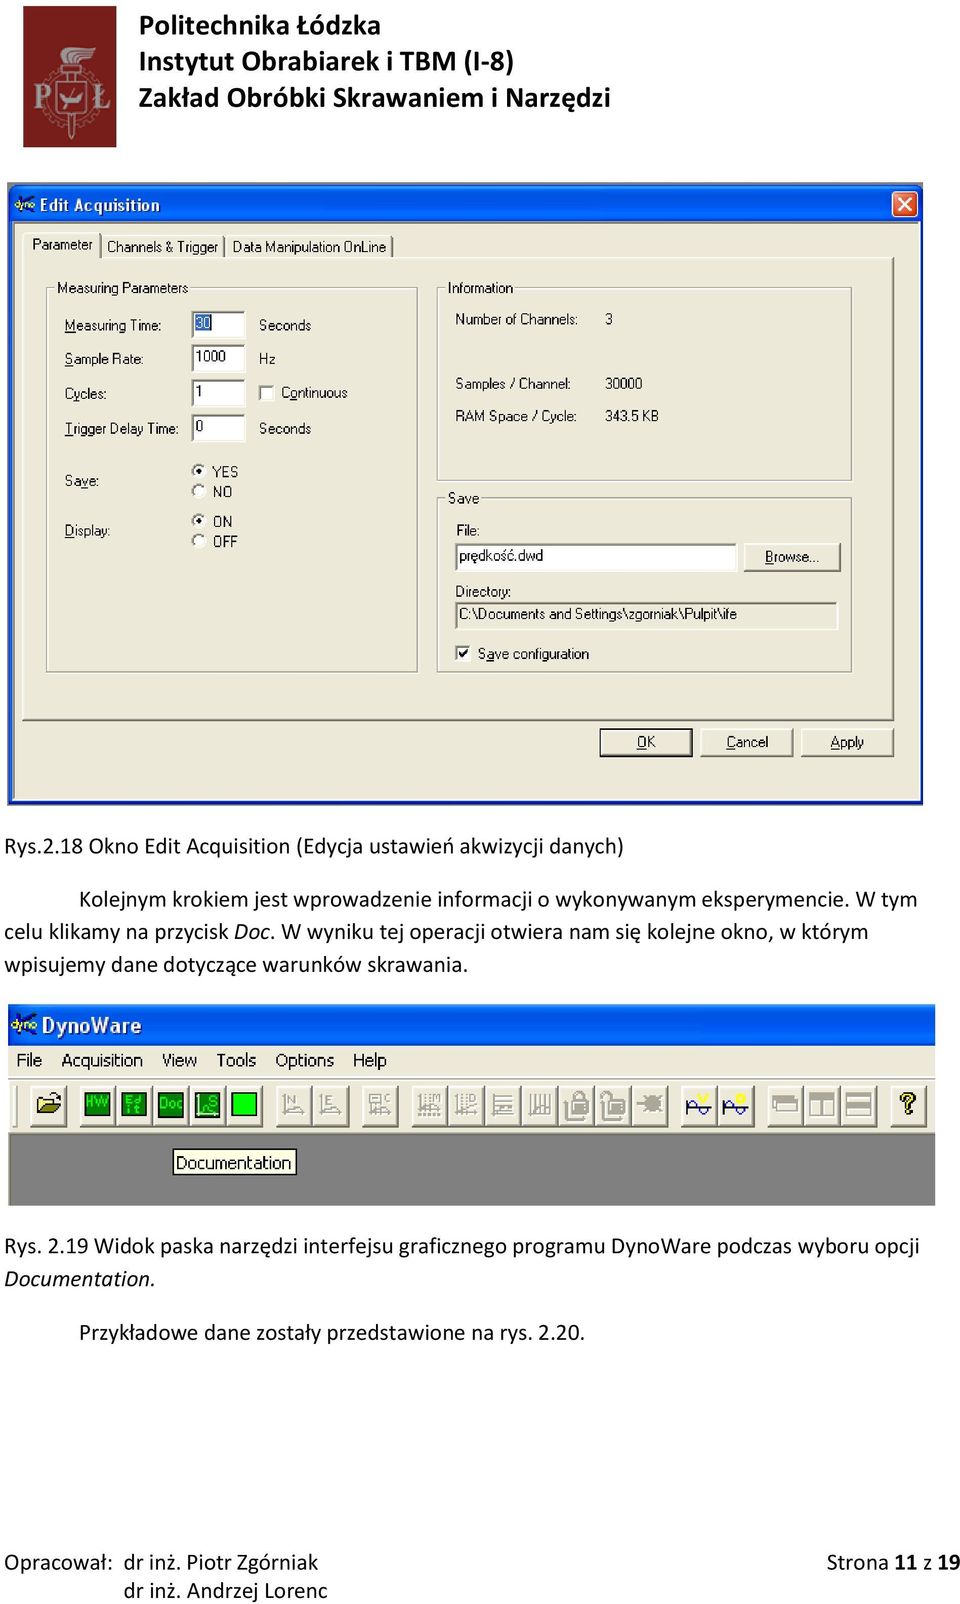960x1604 pixels.
Task: Select Save YES radio button
Action: (198, 471)
